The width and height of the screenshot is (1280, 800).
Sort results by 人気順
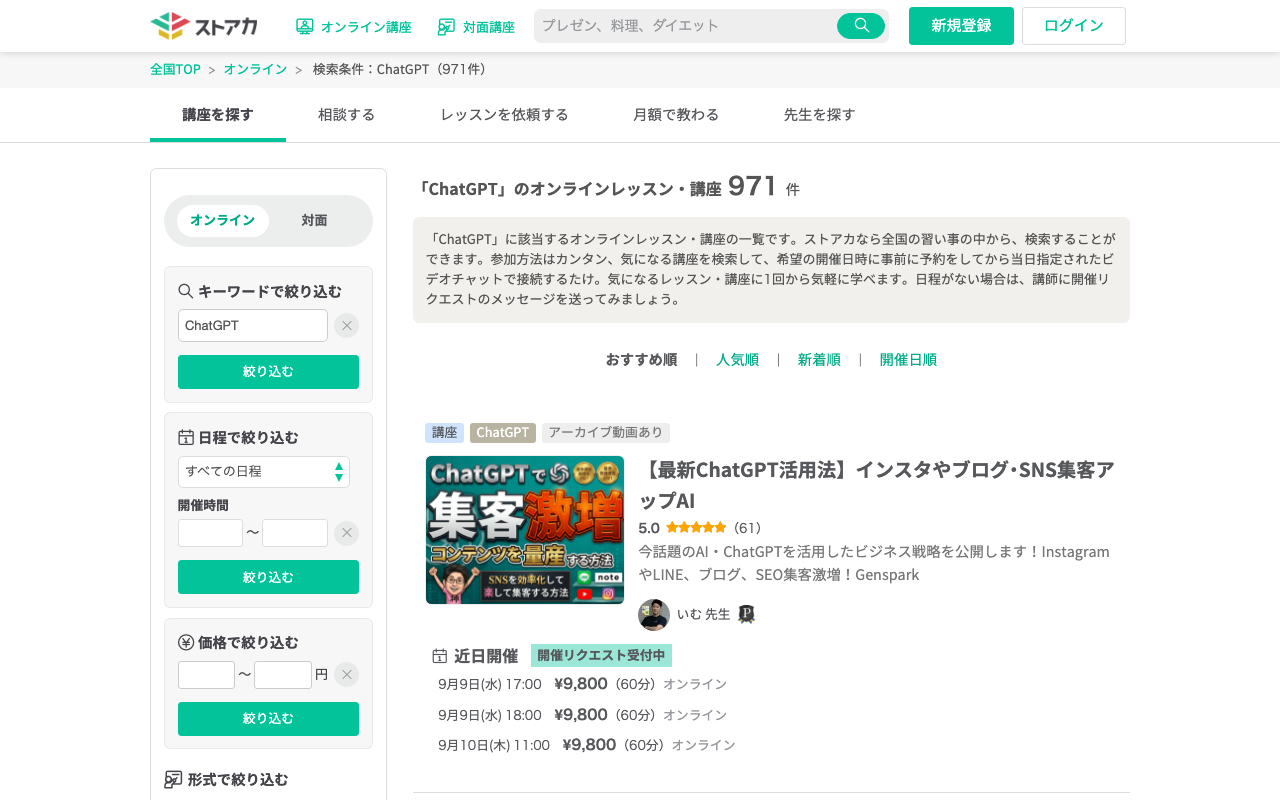tap(737, 360)
